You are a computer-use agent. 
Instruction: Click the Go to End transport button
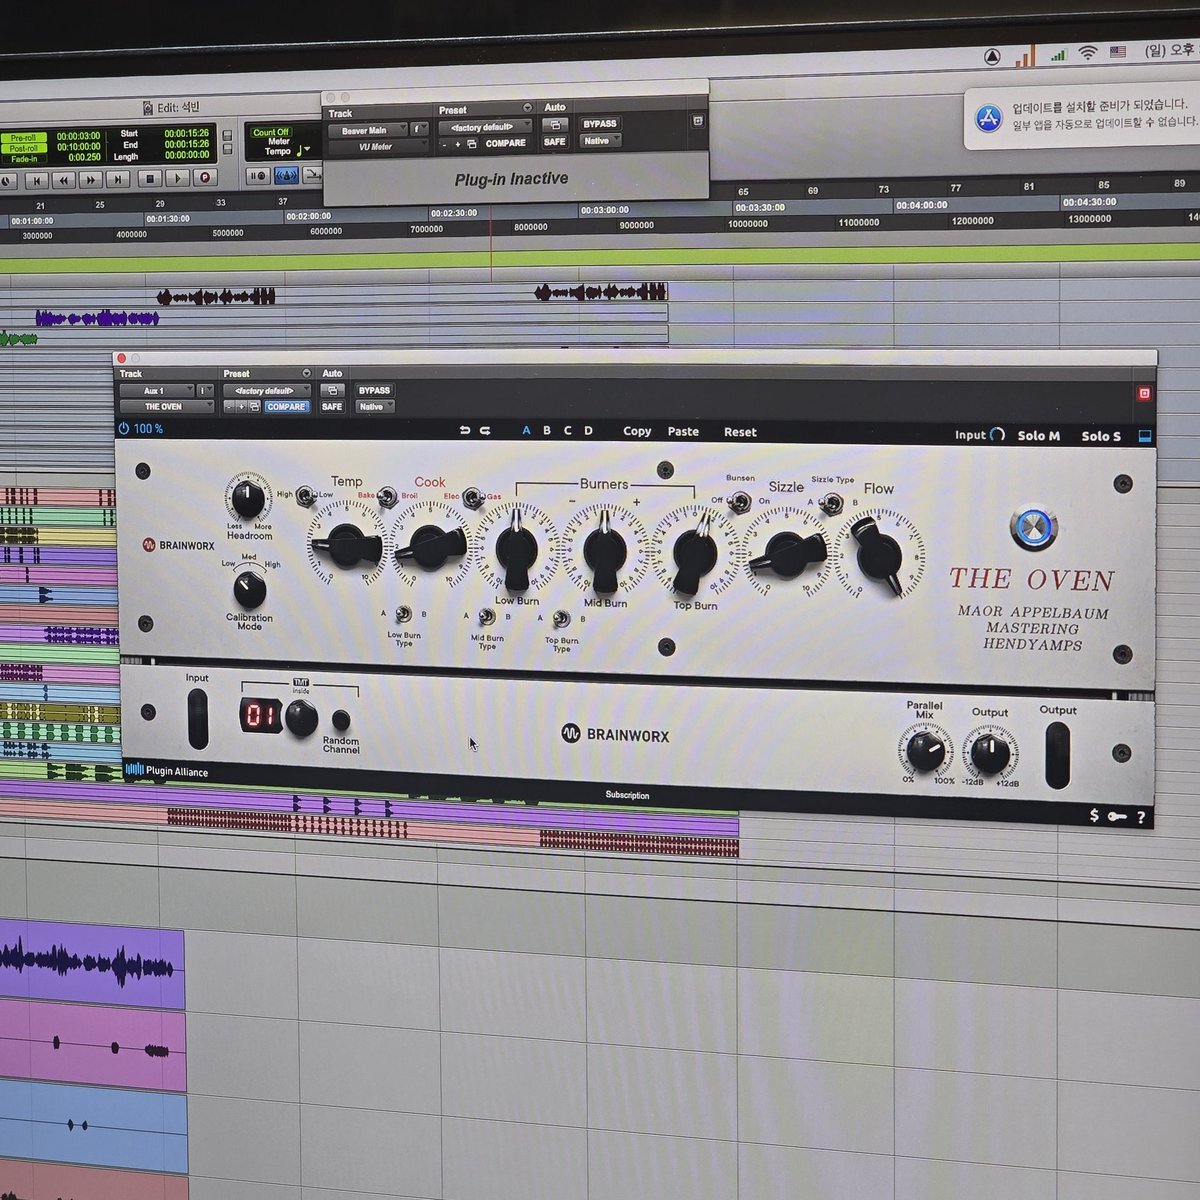click(118, 179)
